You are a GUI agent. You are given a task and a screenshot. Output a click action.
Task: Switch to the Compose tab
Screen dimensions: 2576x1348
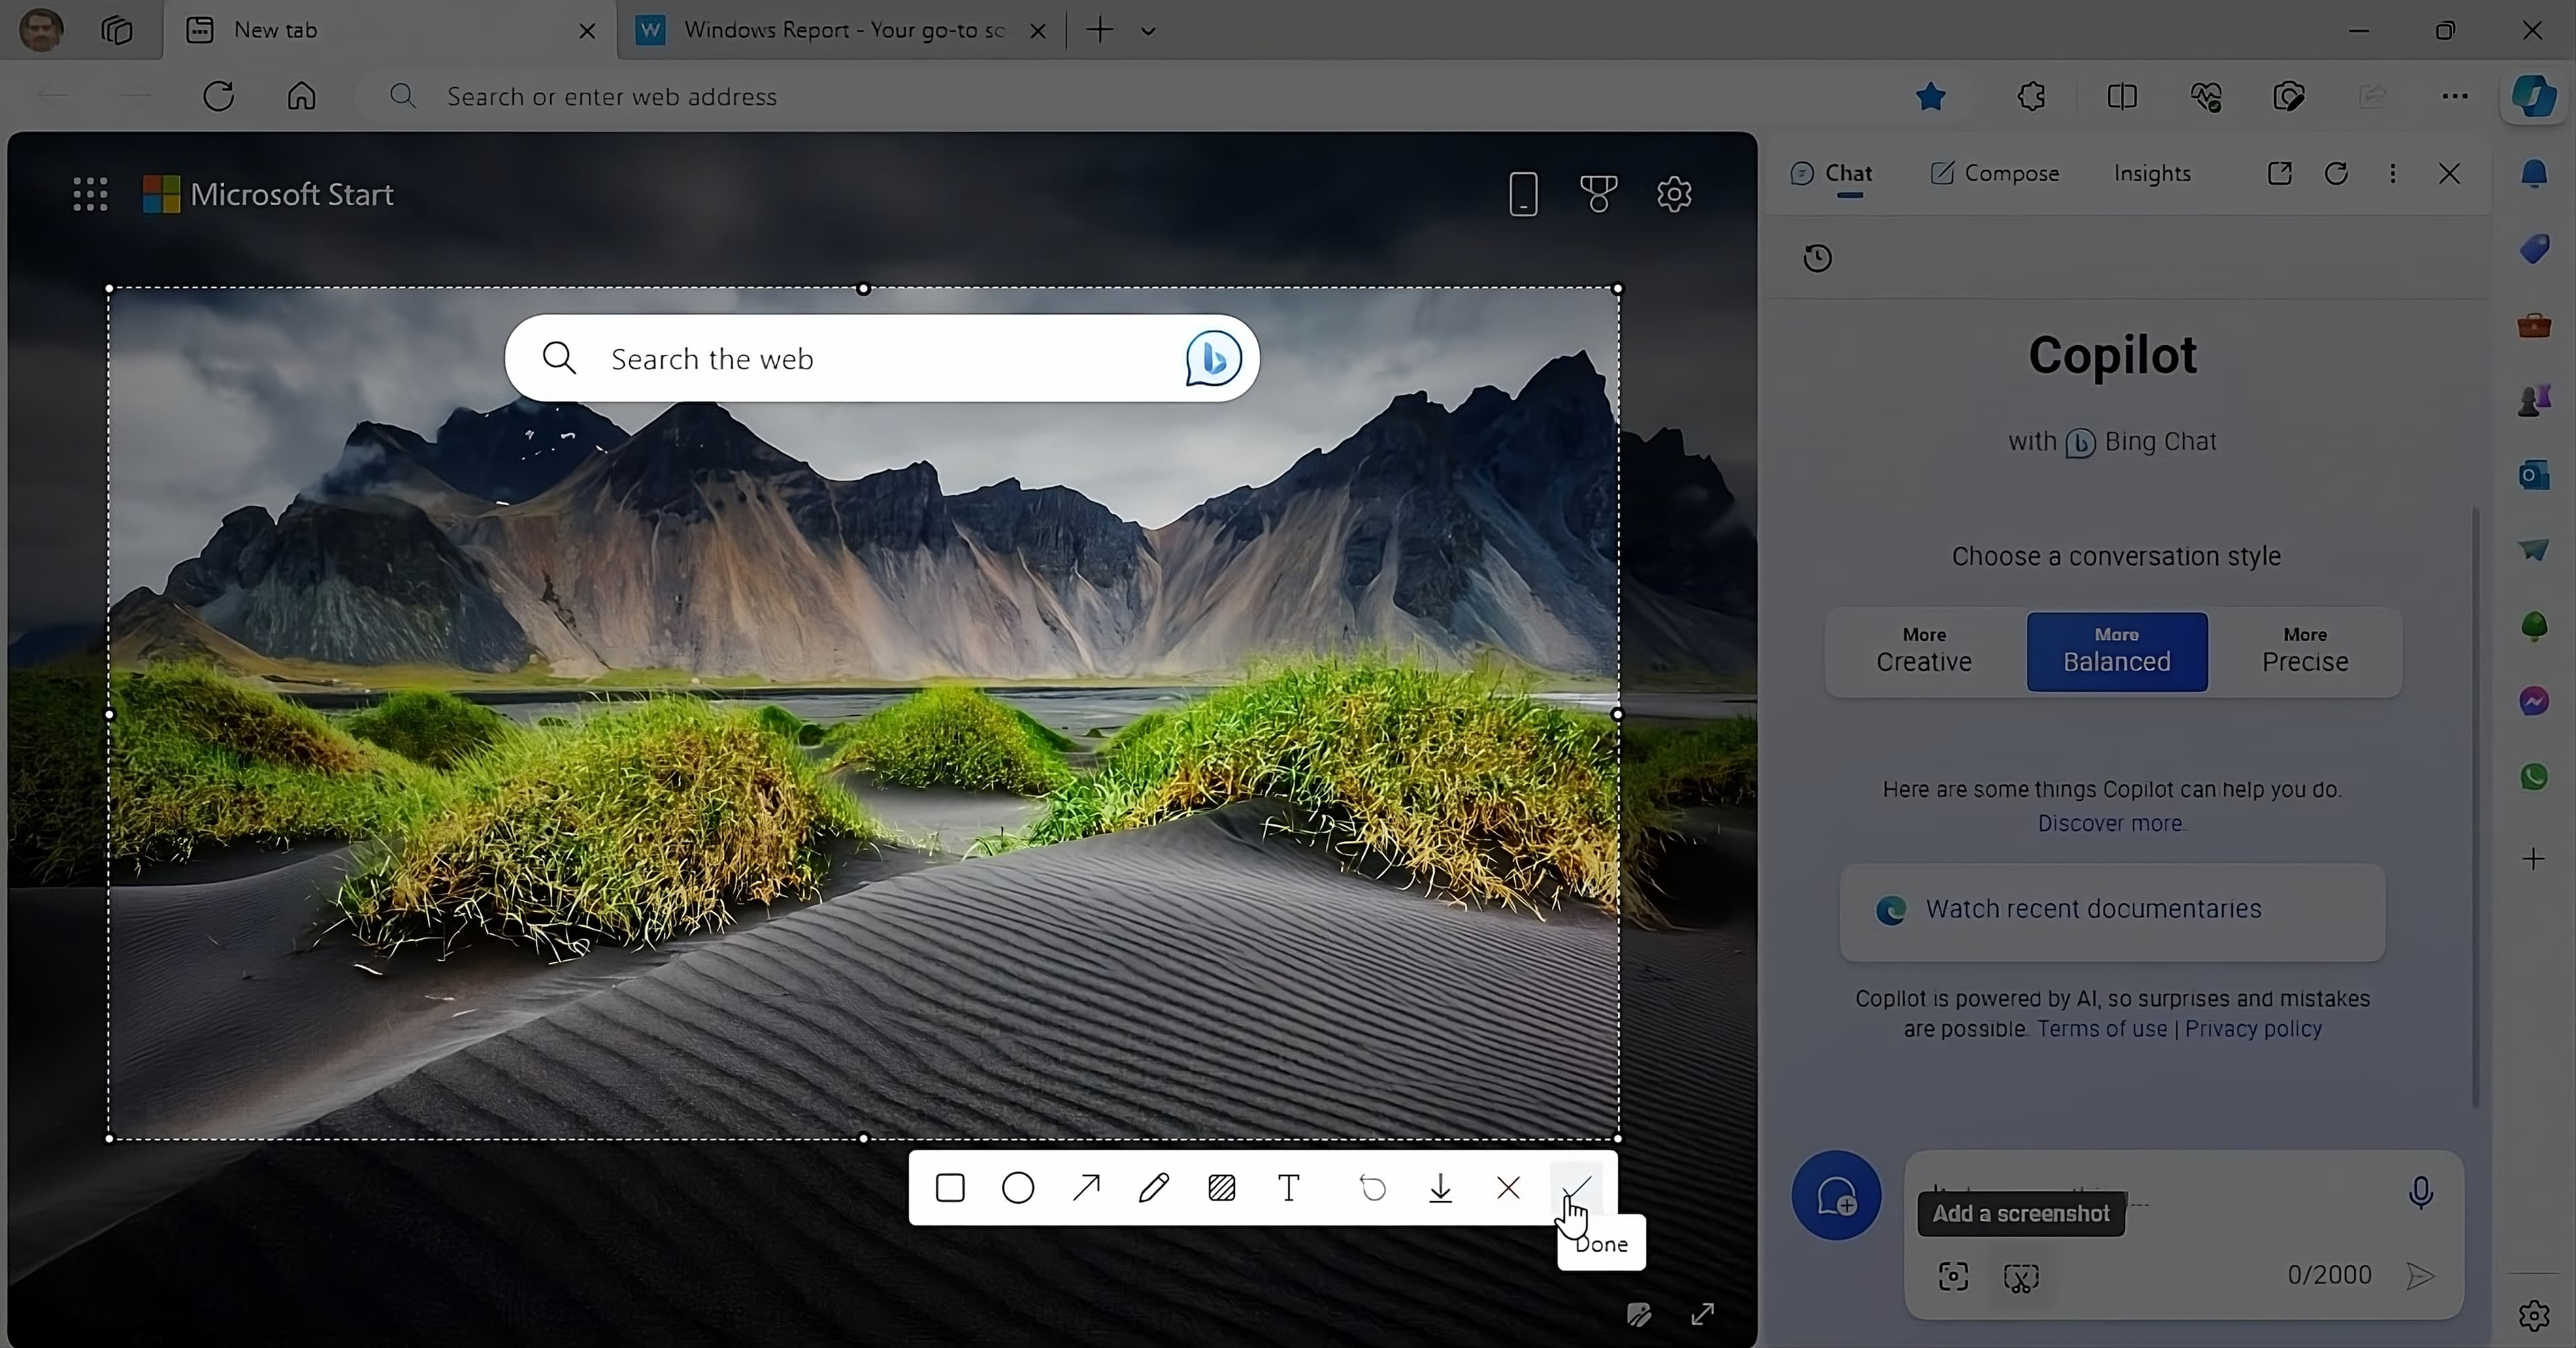tap(1994, 173)
